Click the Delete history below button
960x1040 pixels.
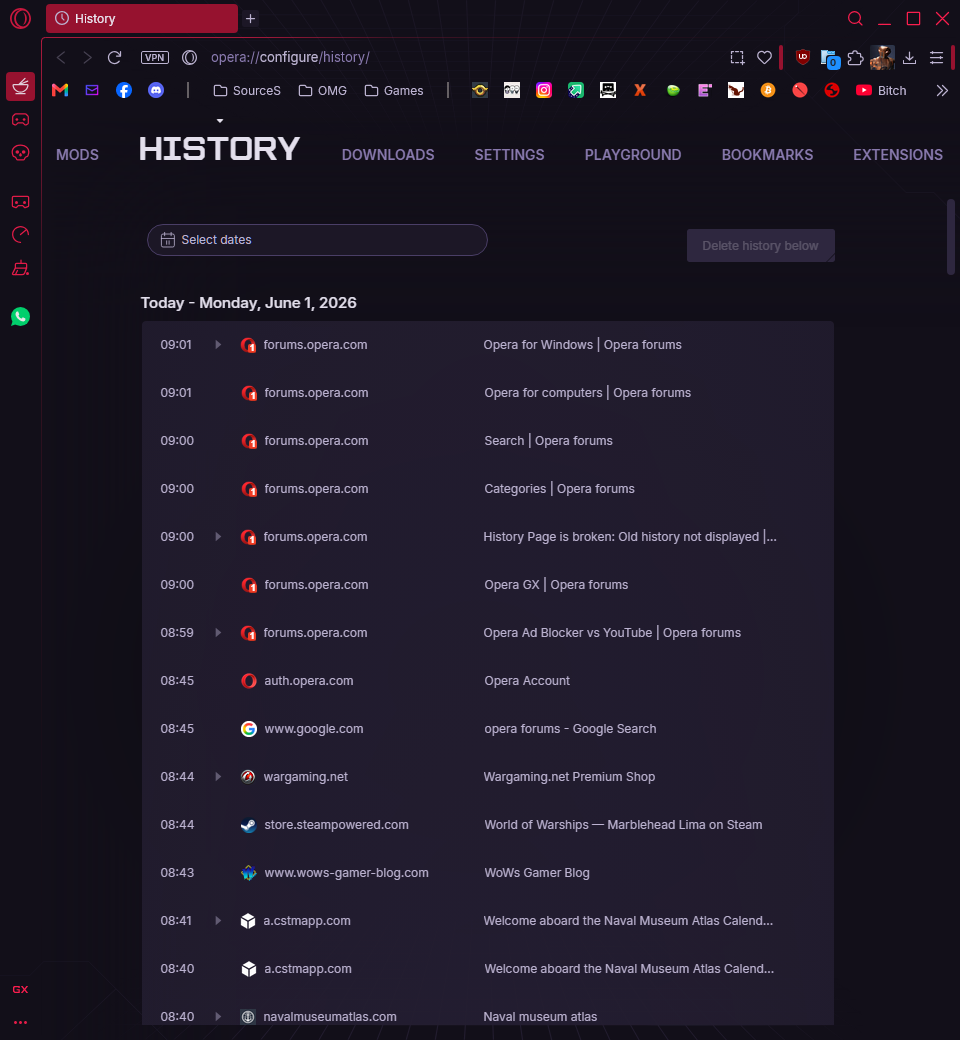point(760,246)
